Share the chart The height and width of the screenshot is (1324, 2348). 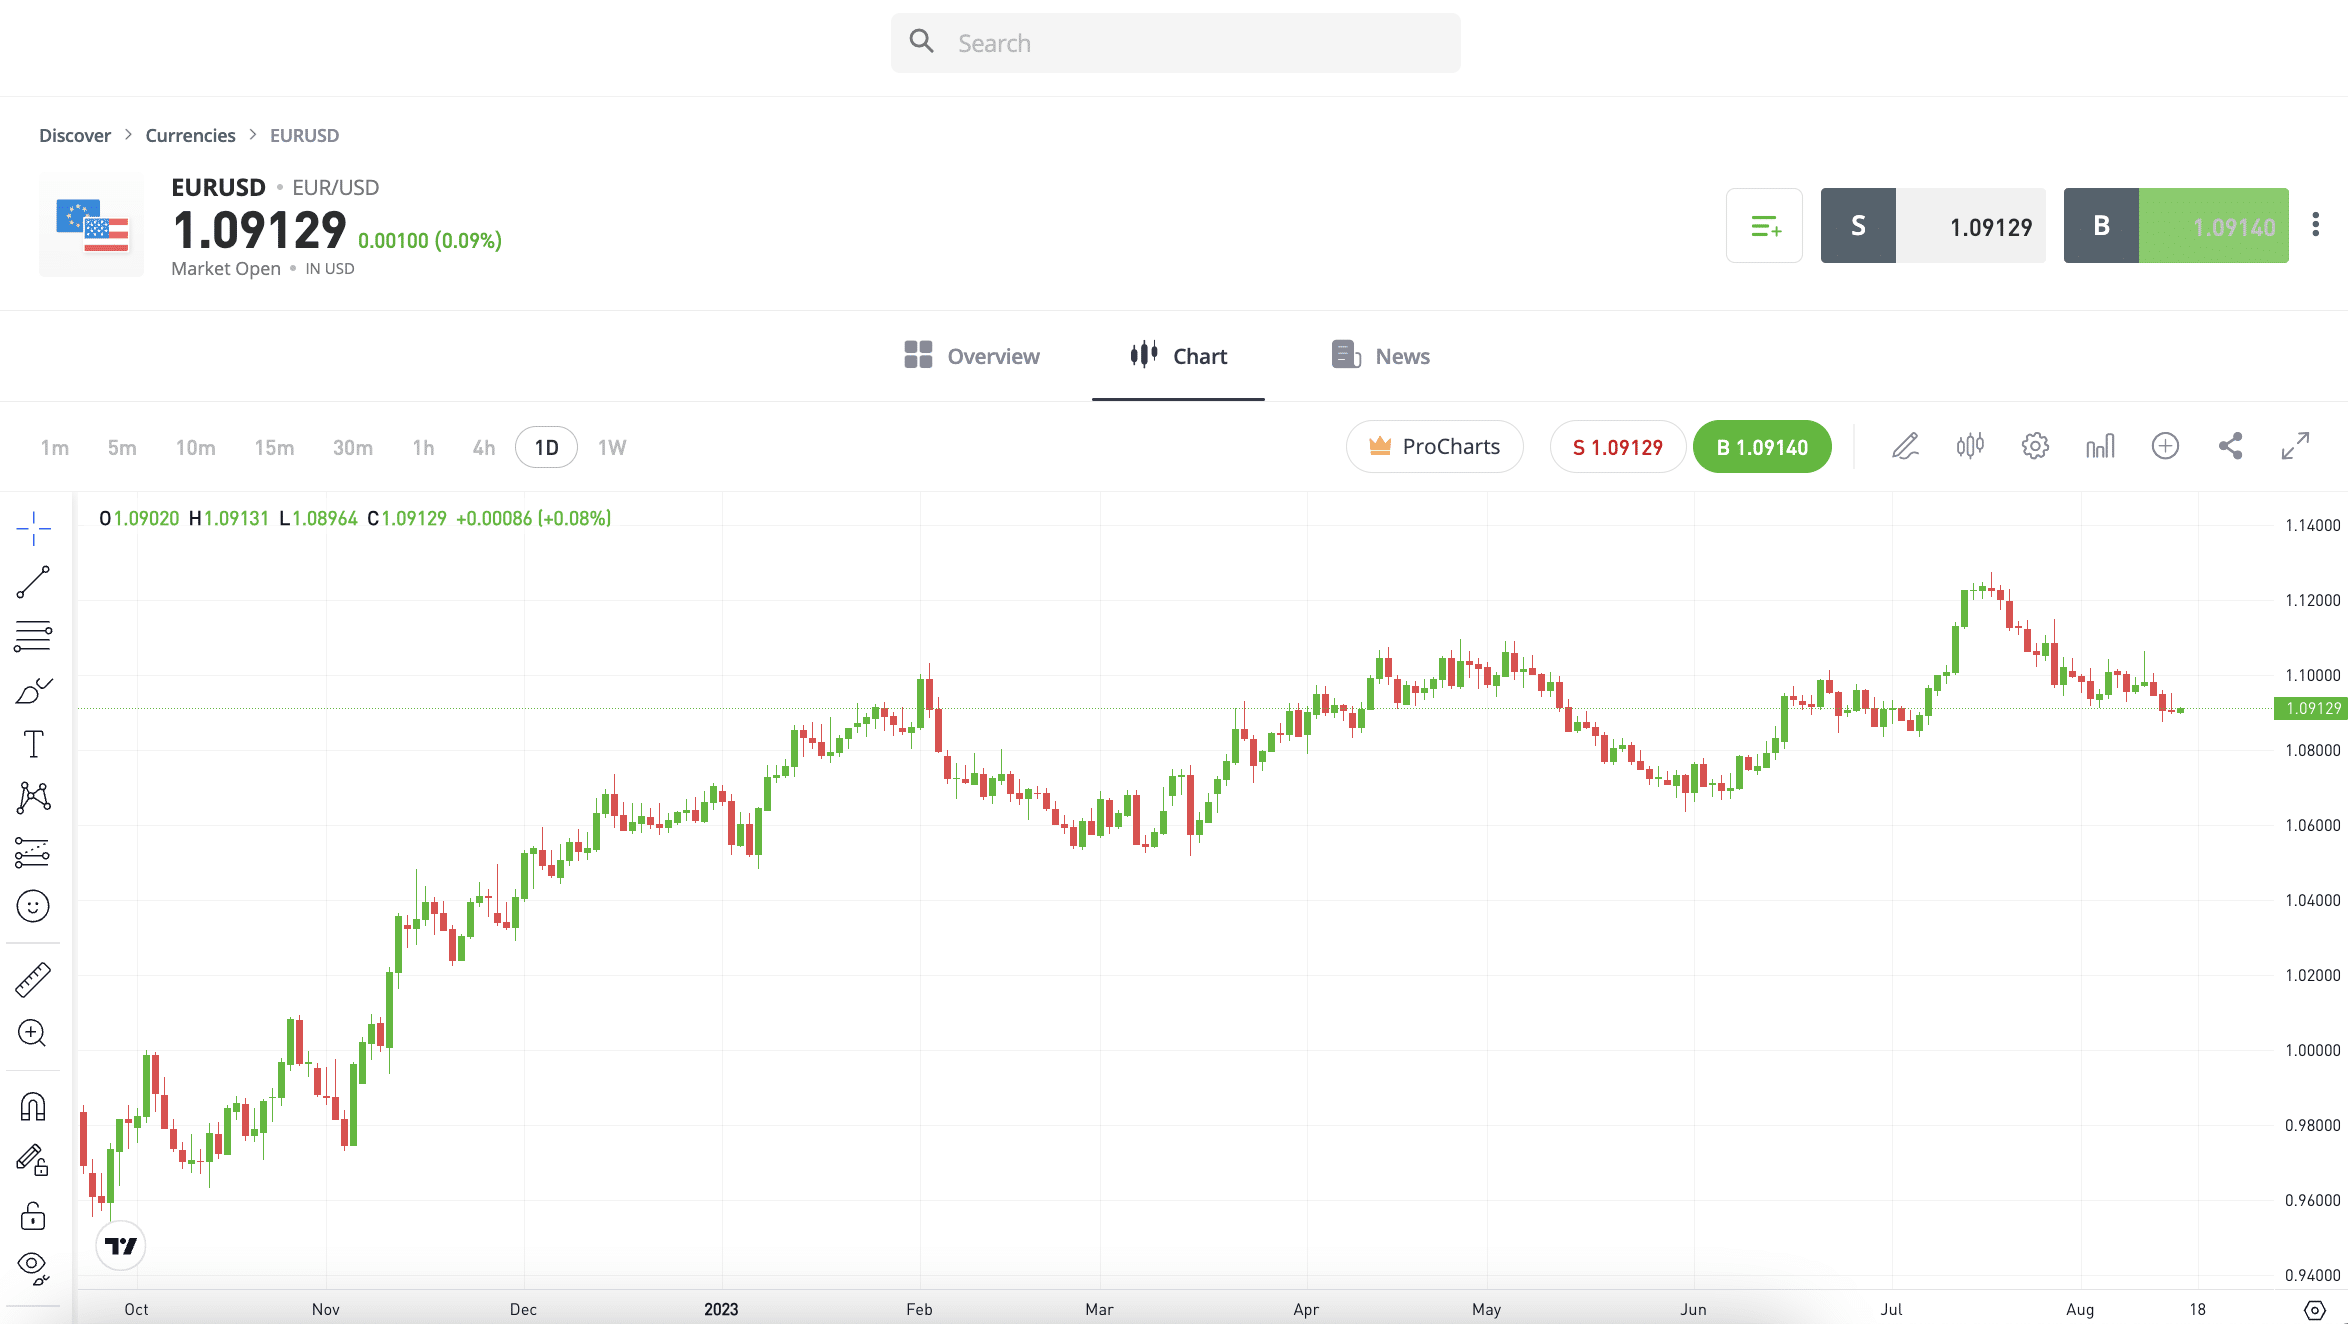pos(2230,446)
